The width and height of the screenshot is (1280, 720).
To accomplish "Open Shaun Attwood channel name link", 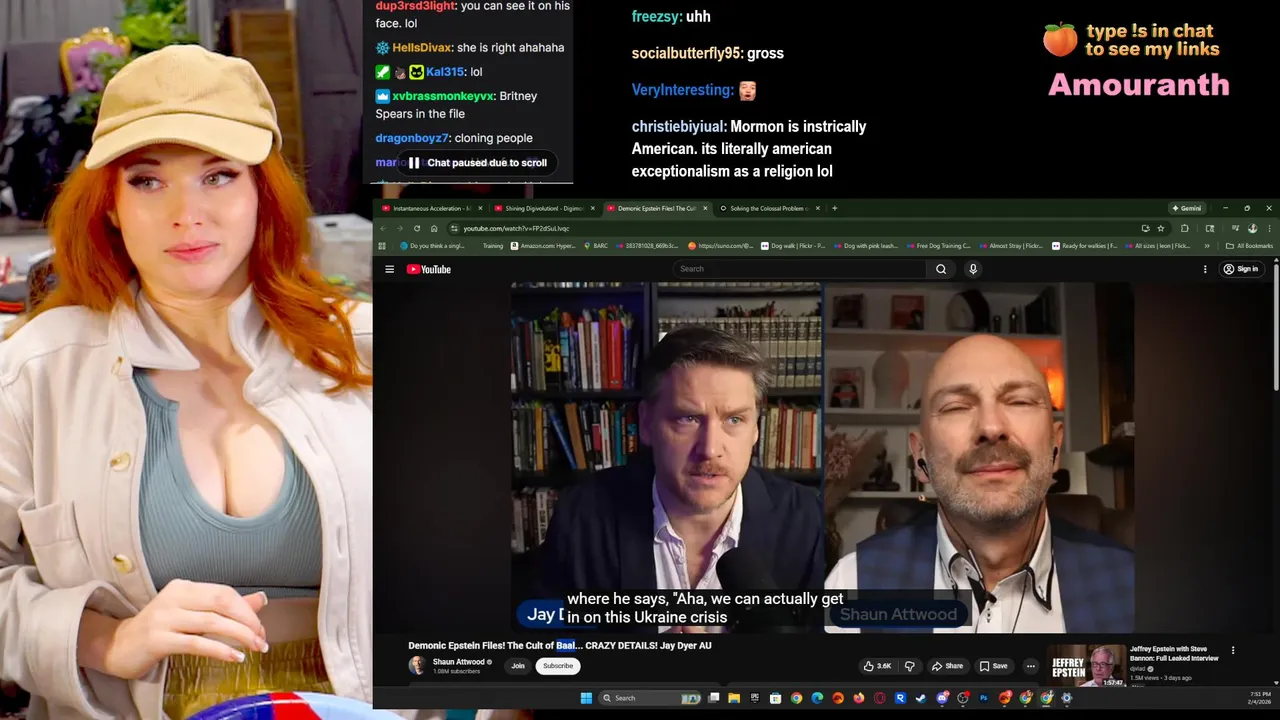I will click(458, 662).
